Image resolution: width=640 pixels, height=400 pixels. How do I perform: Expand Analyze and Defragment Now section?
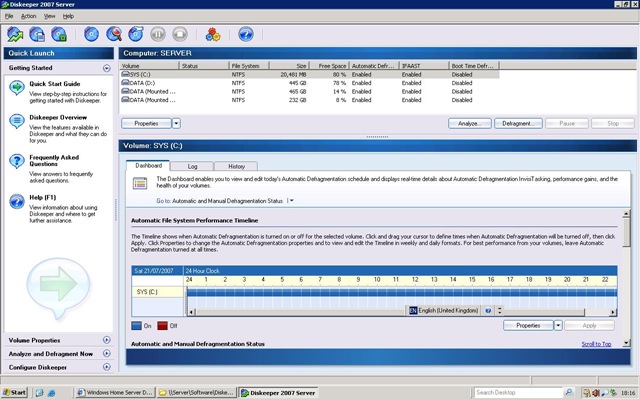click(107, 353)
